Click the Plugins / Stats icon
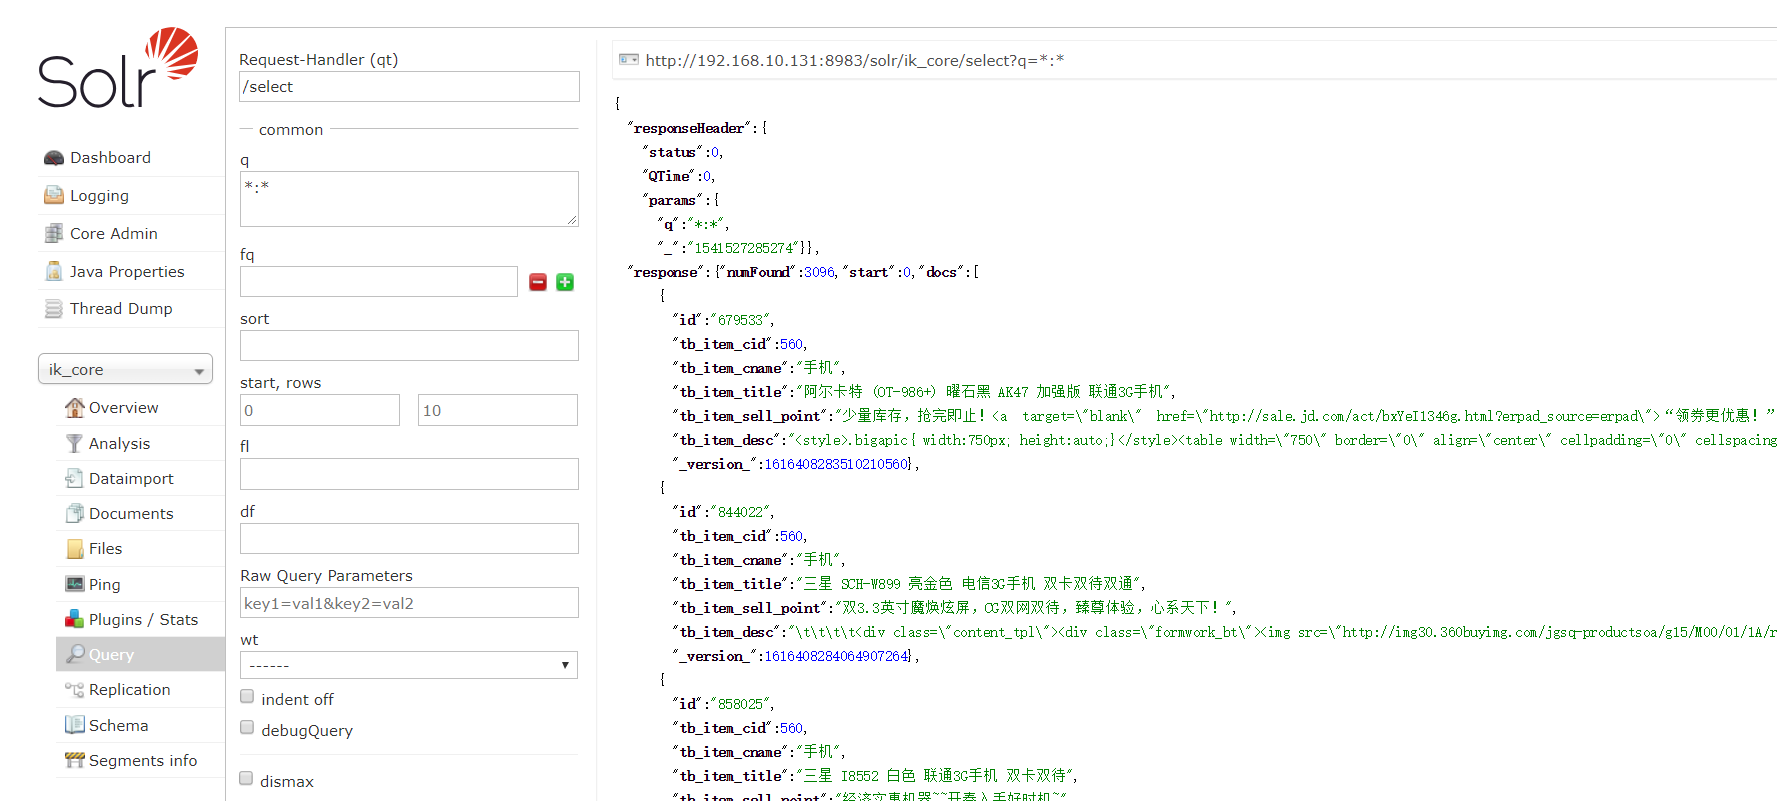Image resolution: width=1777 pixels, height=801 pixels. tap(75, 619)
